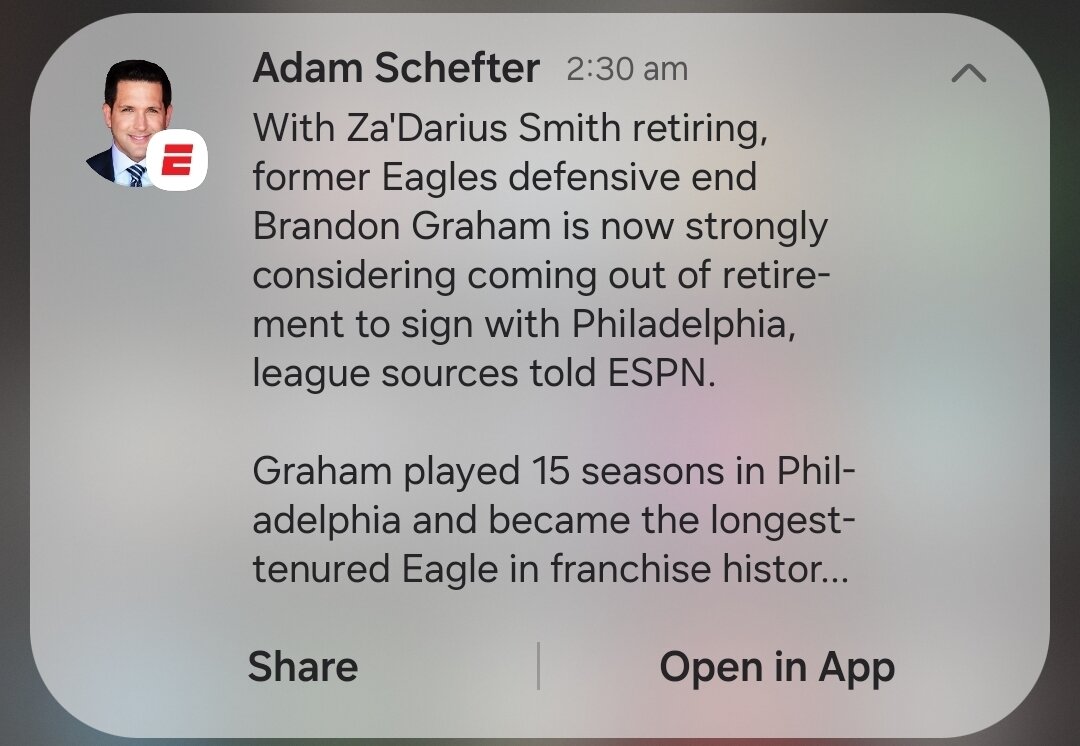Tap the sender name Adam Schefter

396,69
